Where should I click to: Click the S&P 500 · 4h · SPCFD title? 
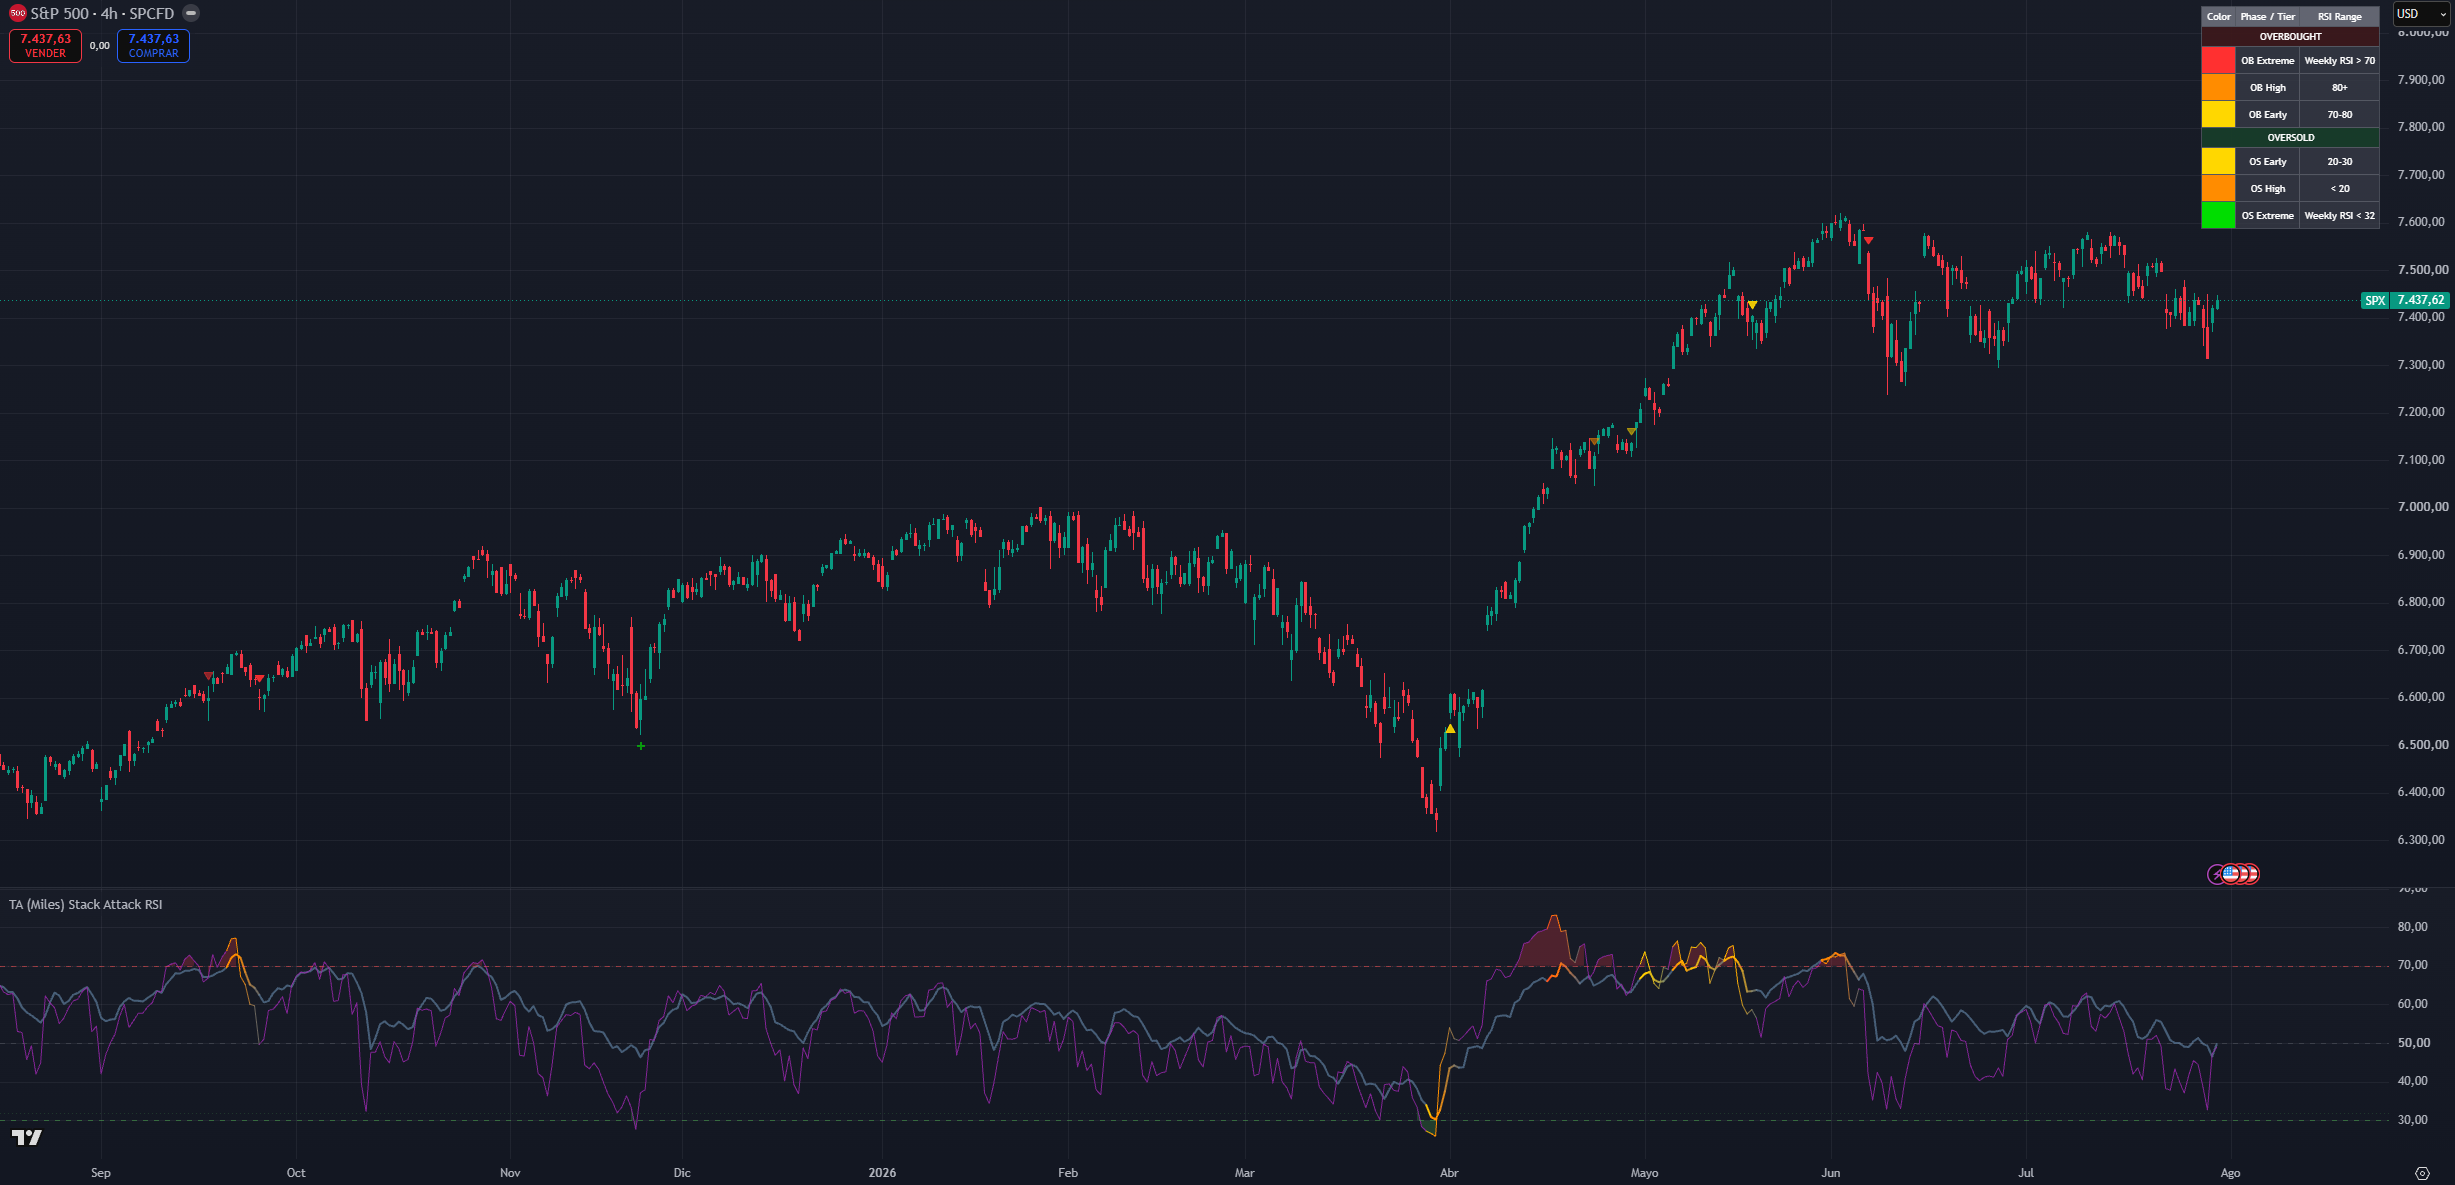pos(102,13)
